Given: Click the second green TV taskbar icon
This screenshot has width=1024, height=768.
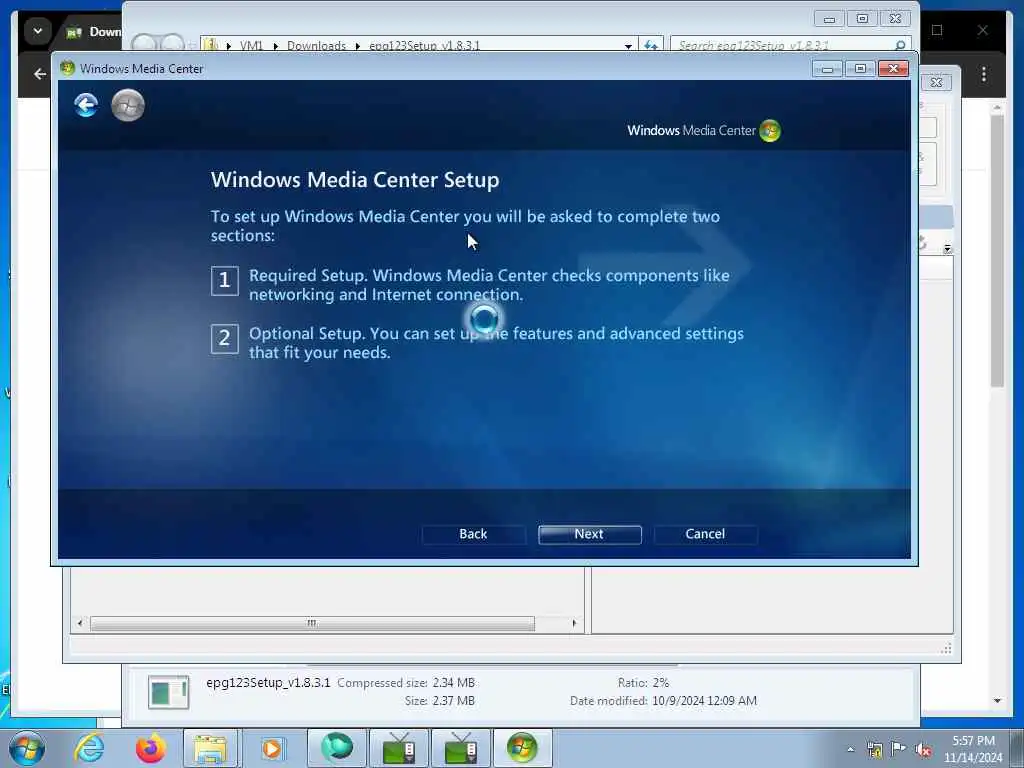Looking at the screenshot, I should (460, 748).
